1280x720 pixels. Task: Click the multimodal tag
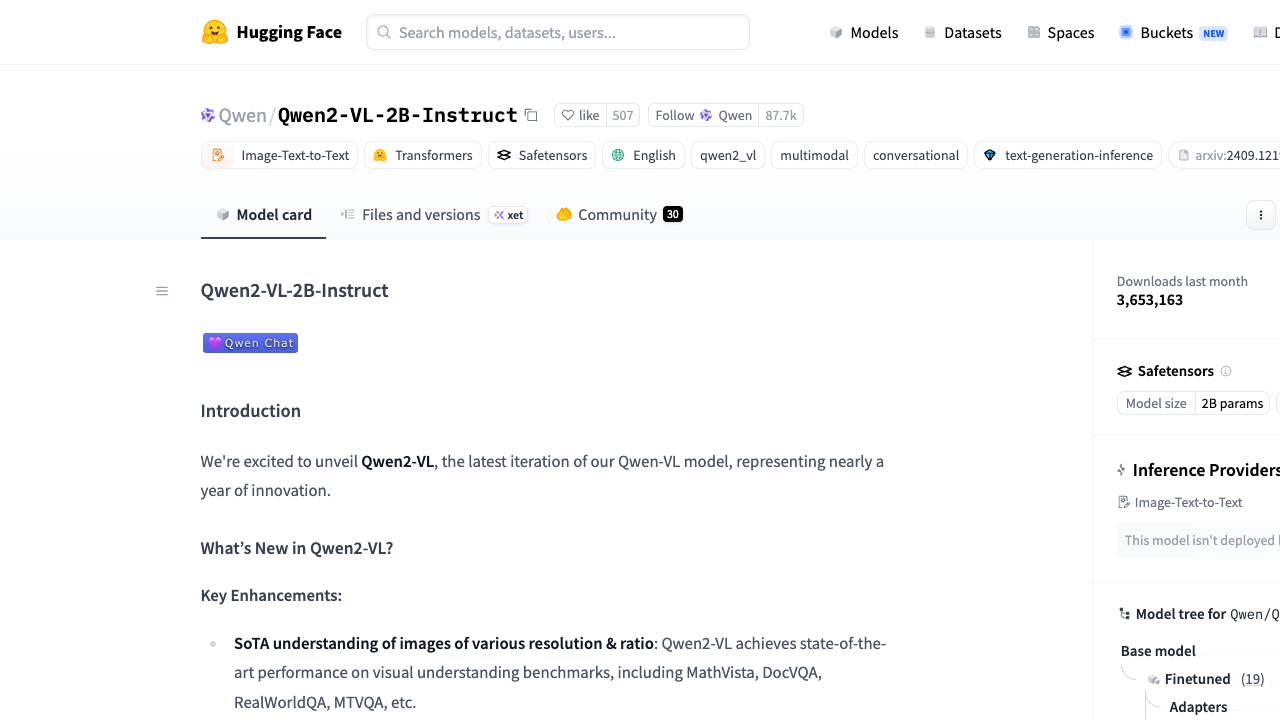pyautogui.click(x=814, y=155)
